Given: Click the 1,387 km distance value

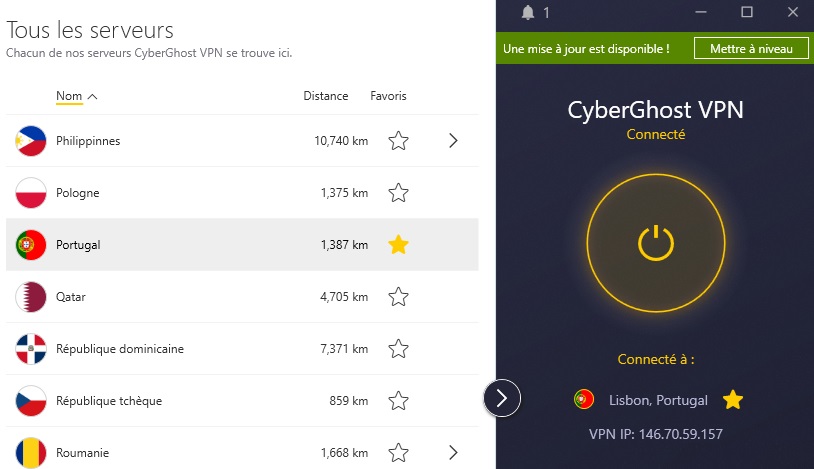Looking at the screenshot, I should tap(344, 245).
